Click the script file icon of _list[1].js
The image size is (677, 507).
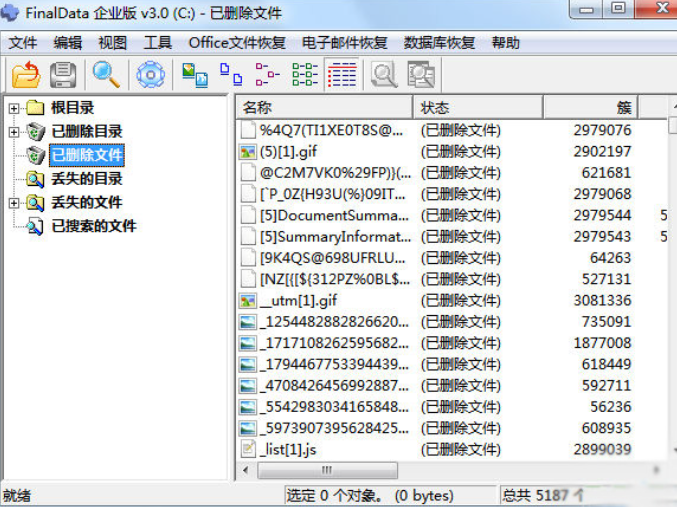pyautogui.click(x=248, y=449)
